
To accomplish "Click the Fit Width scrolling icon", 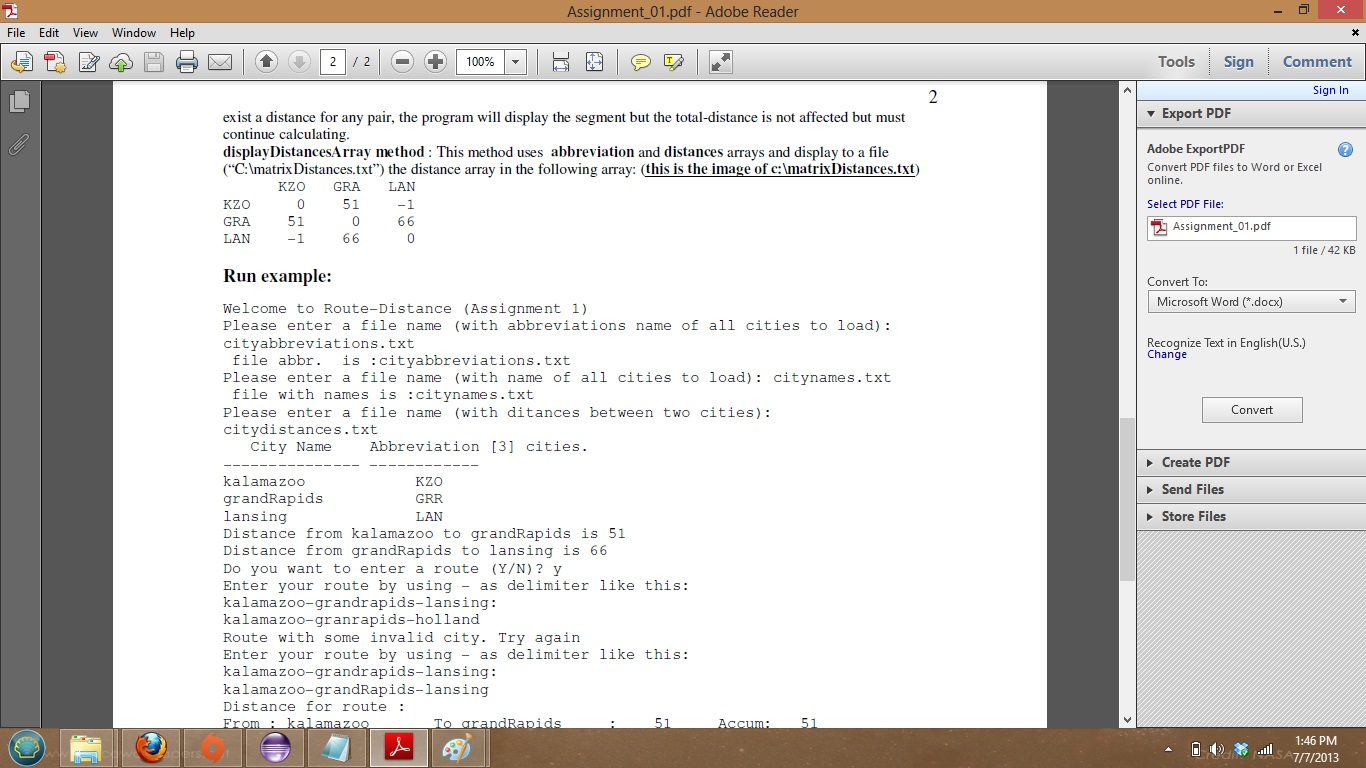I will coord(561,62).
